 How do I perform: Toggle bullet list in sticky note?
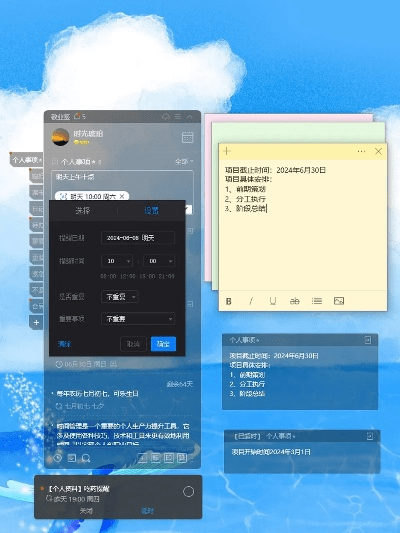tap(317, 301)
